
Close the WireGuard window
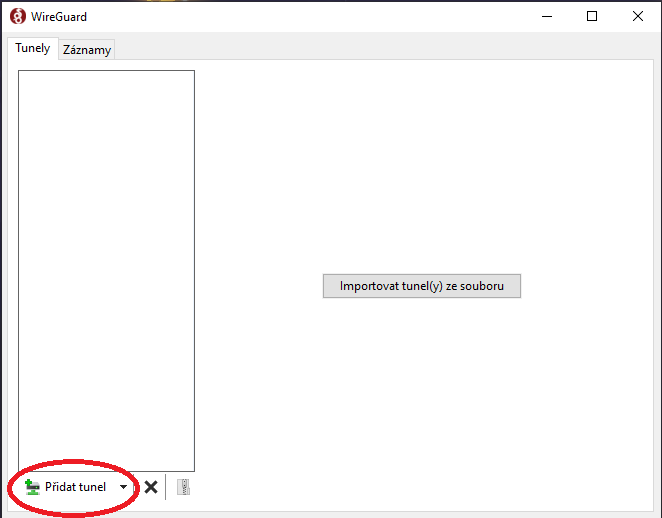pos(638,16)
